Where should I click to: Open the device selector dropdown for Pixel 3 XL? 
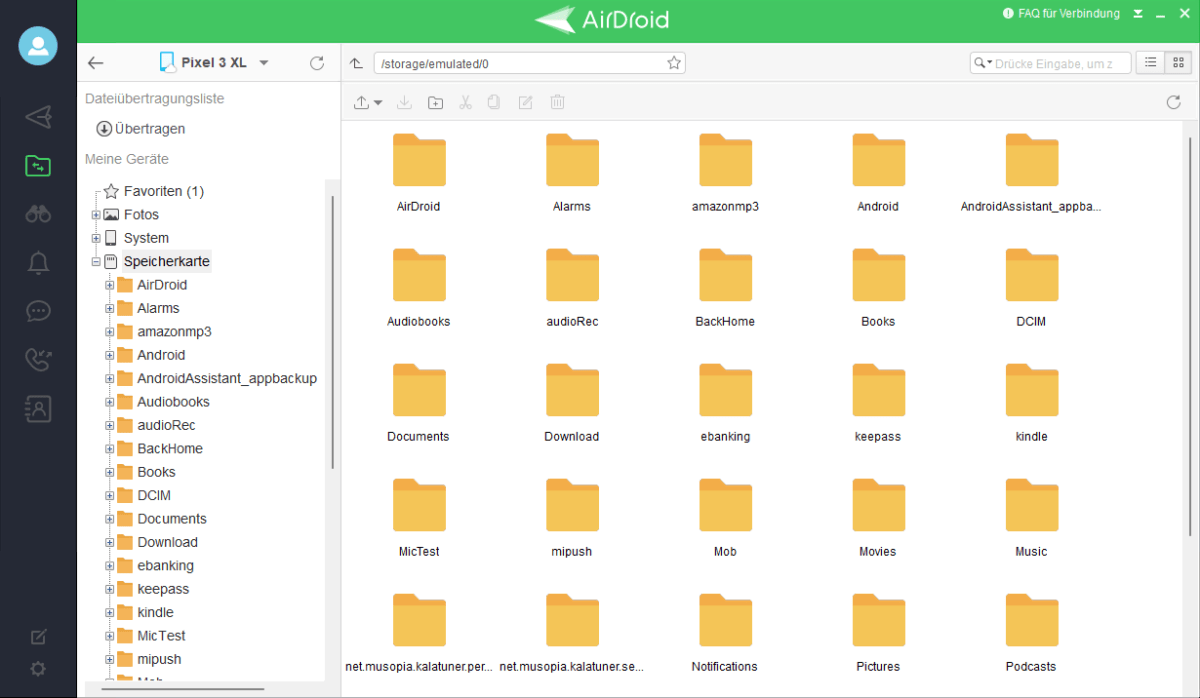point(264,63)
